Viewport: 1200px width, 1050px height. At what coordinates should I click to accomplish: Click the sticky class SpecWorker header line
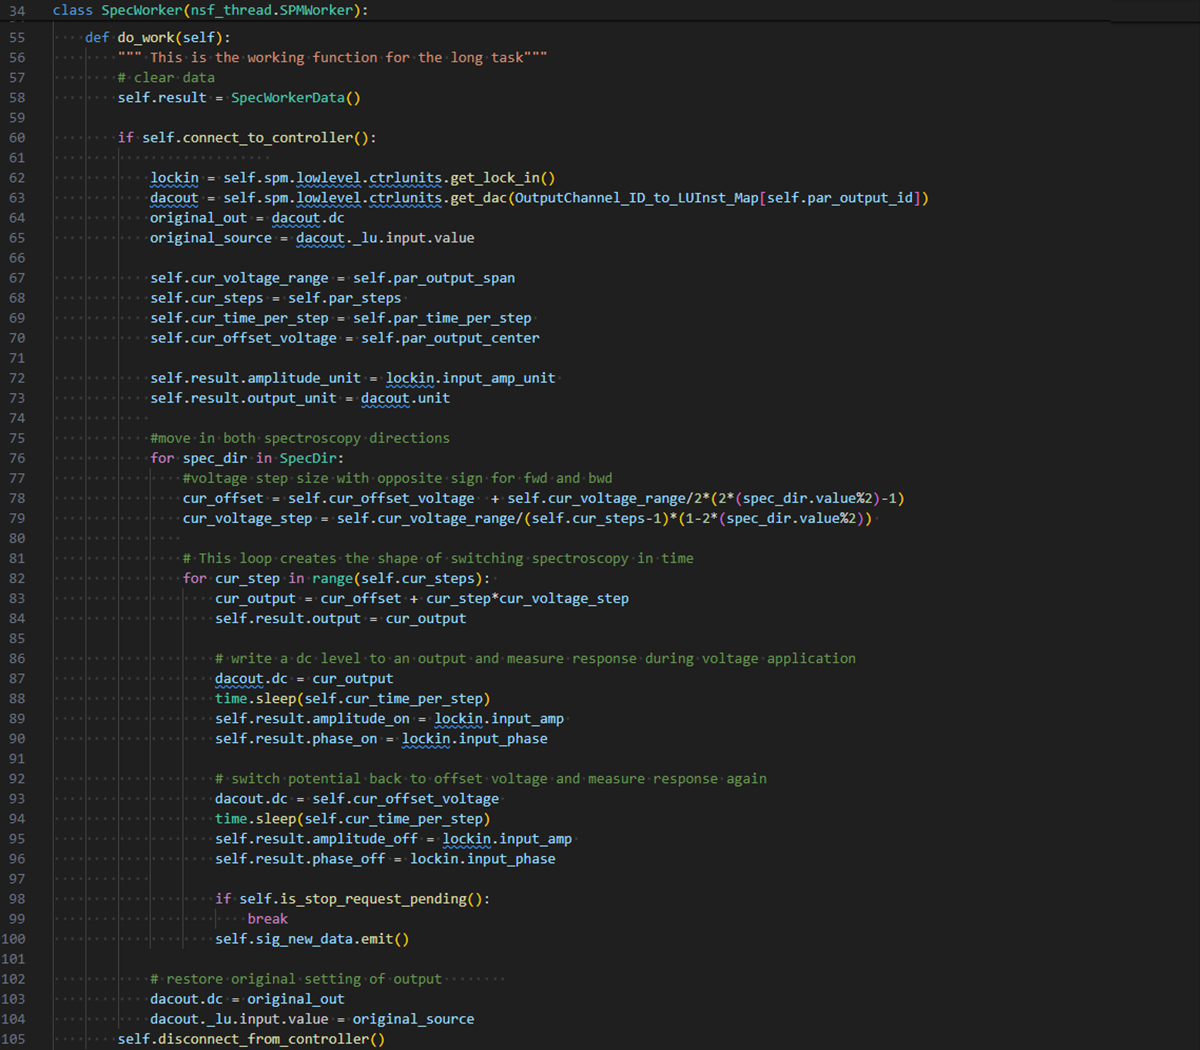tap(210, 10)
